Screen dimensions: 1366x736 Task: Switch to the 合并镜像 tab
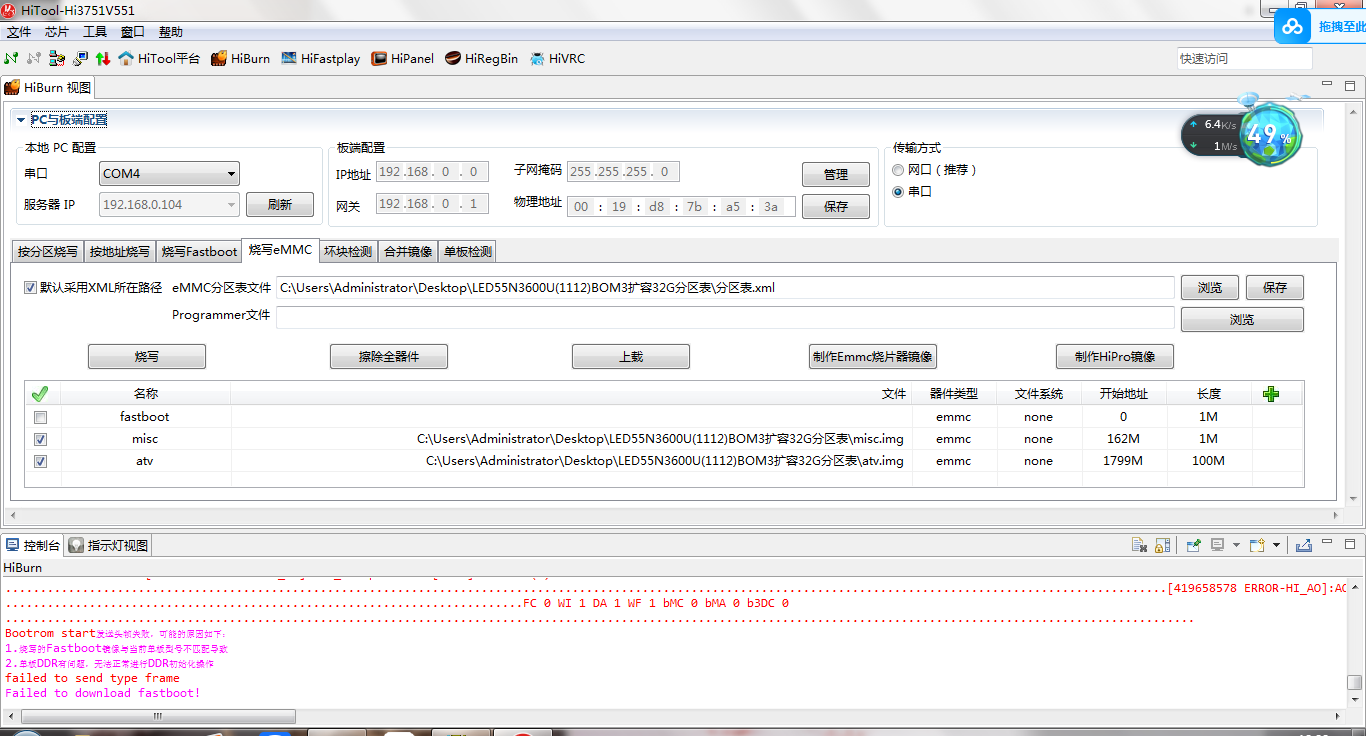408,252
